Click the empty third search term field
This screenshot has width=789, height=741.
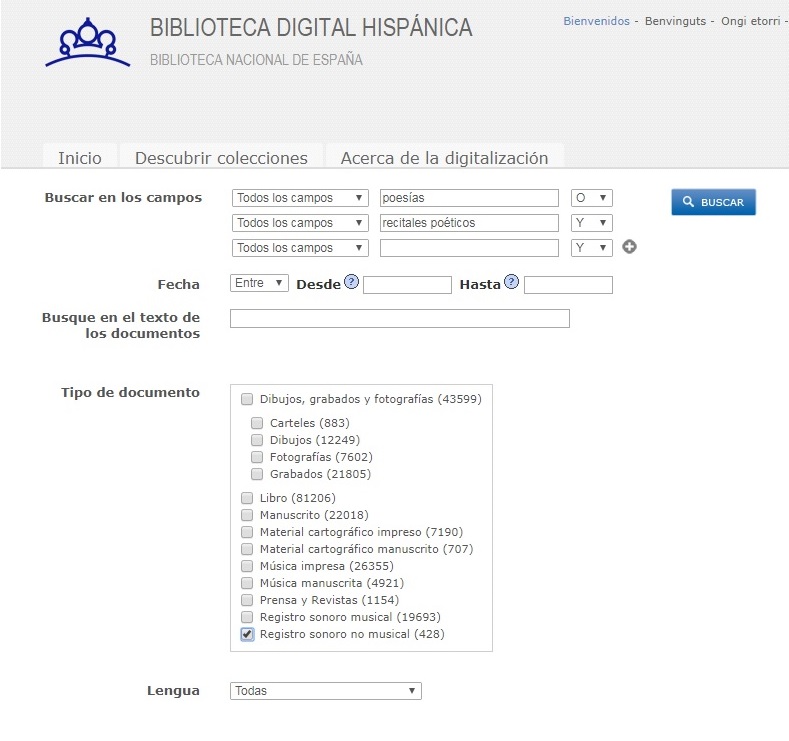[469, 248]
